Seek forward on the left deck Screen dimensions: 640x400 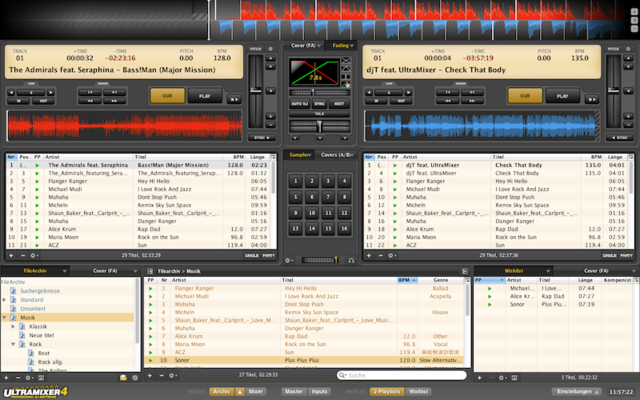coord(114,100)
